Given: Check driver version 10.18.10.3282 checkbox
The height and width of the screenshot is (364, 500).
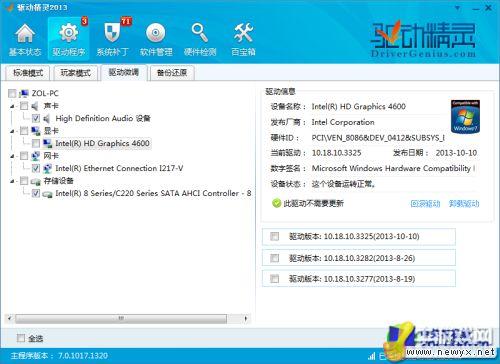Looking at the screenshot, I should [274, 258].
